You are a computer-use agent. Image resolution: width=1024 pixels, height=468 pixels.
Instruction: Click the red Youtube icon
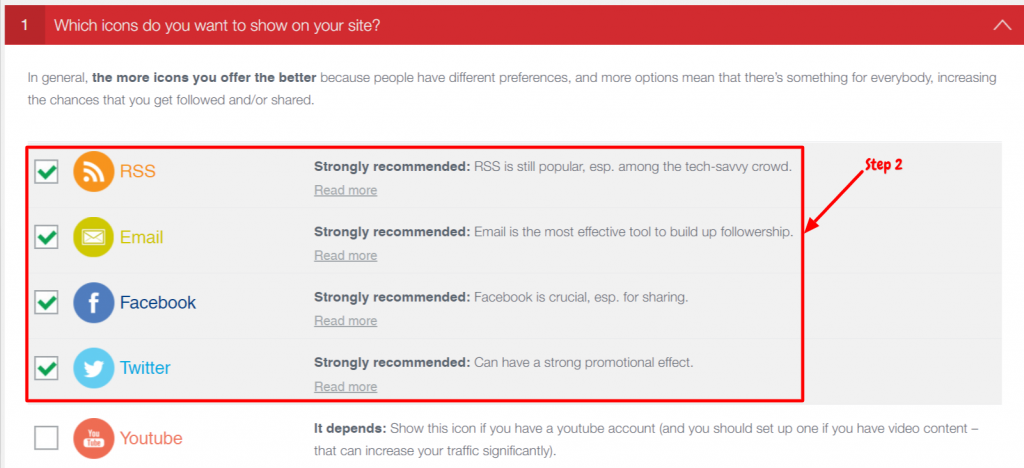coord(93,438)
